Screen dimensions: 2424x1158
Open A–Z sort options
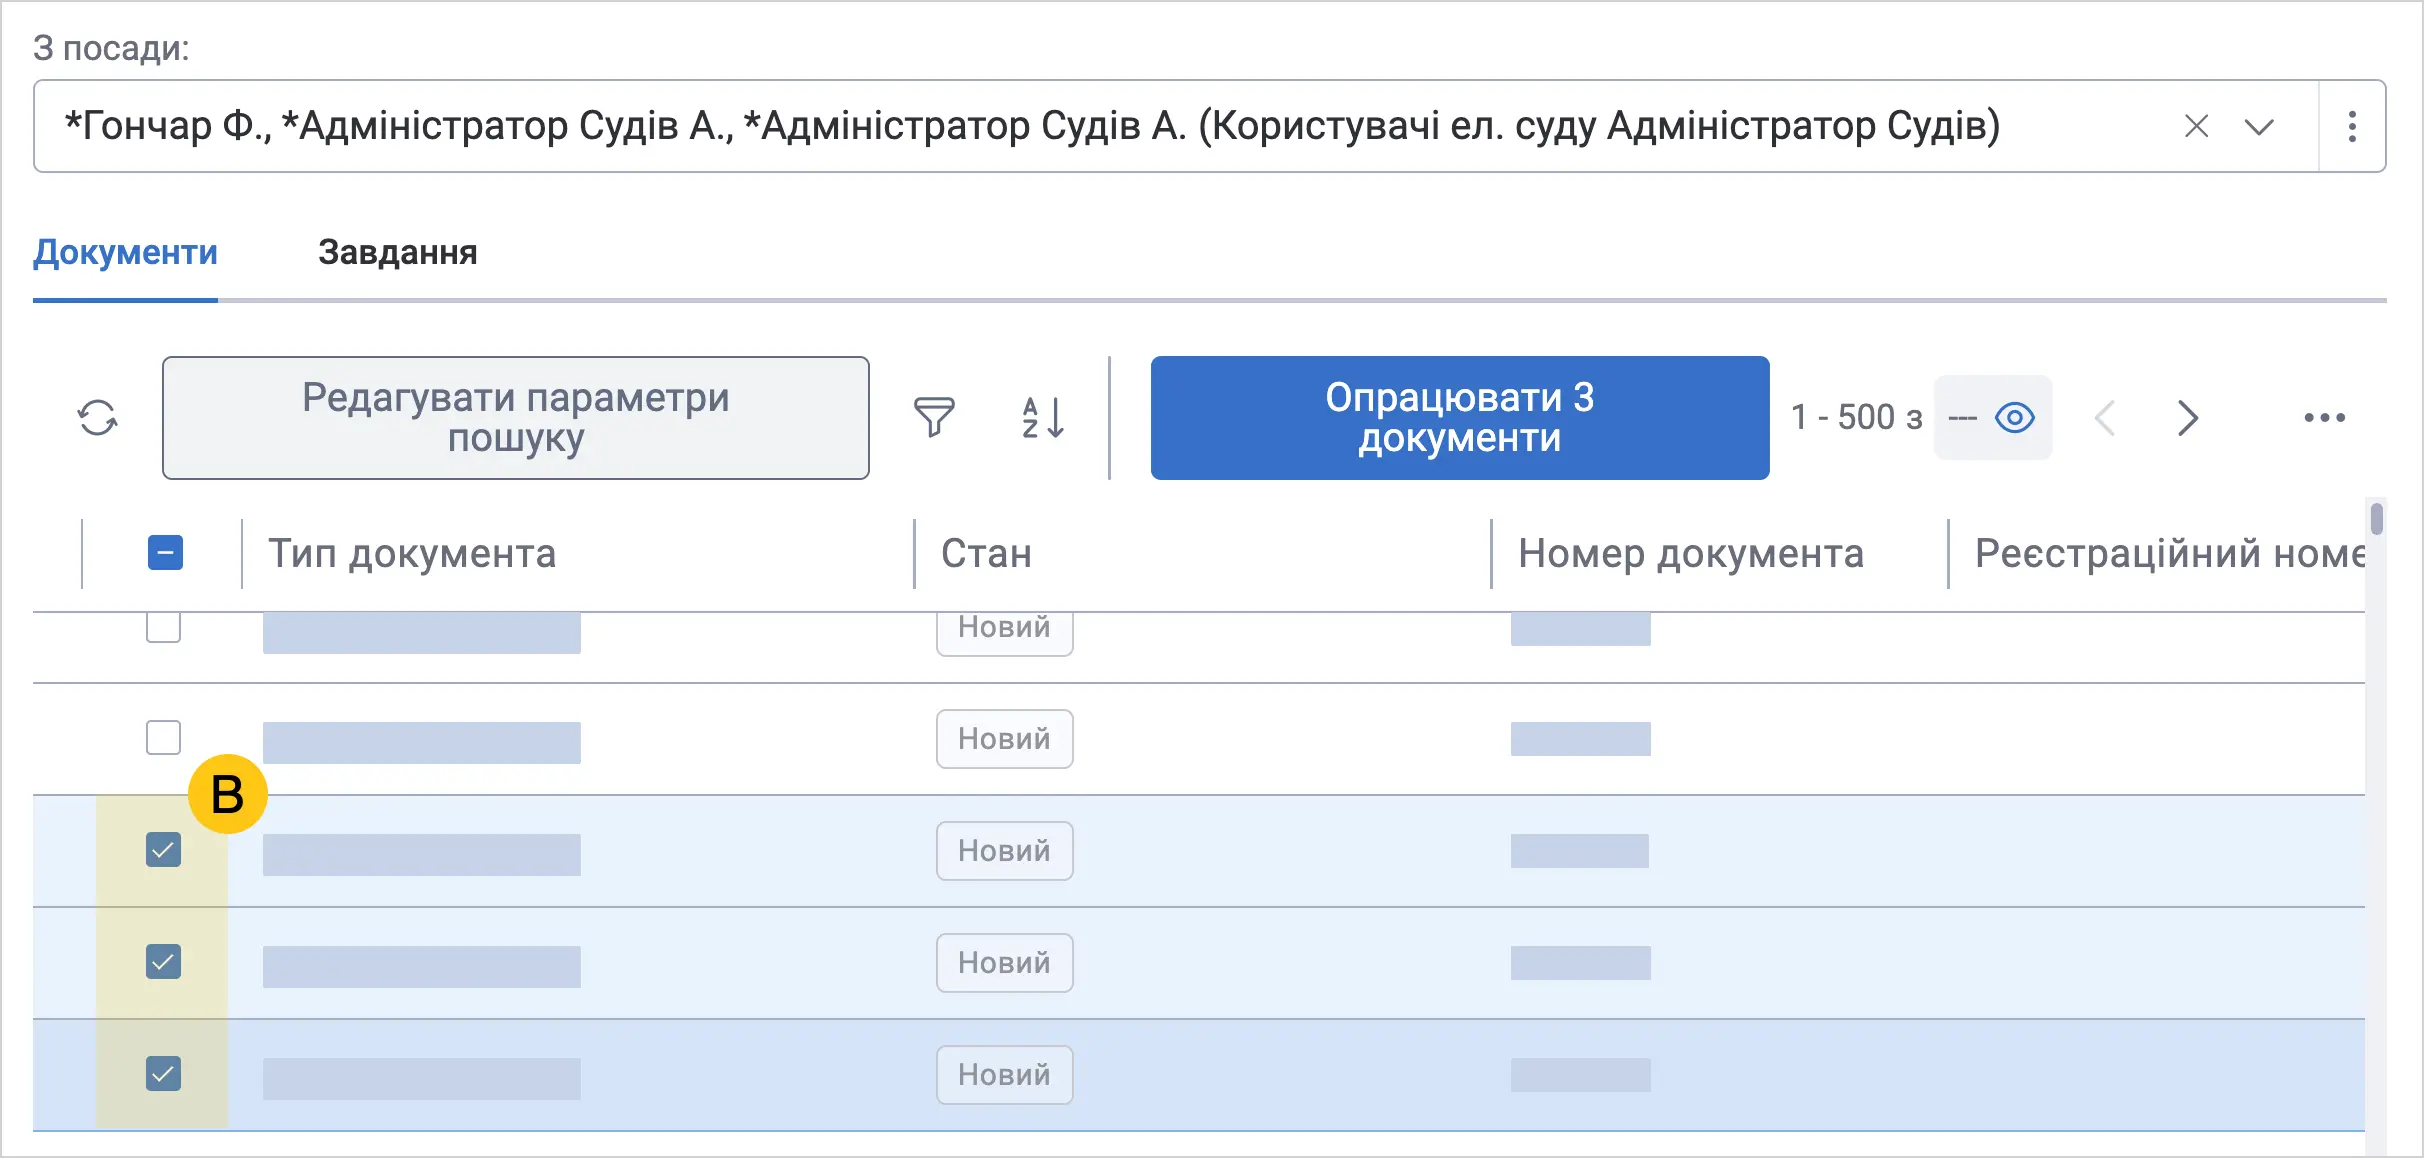click(x=1043, y=418)
